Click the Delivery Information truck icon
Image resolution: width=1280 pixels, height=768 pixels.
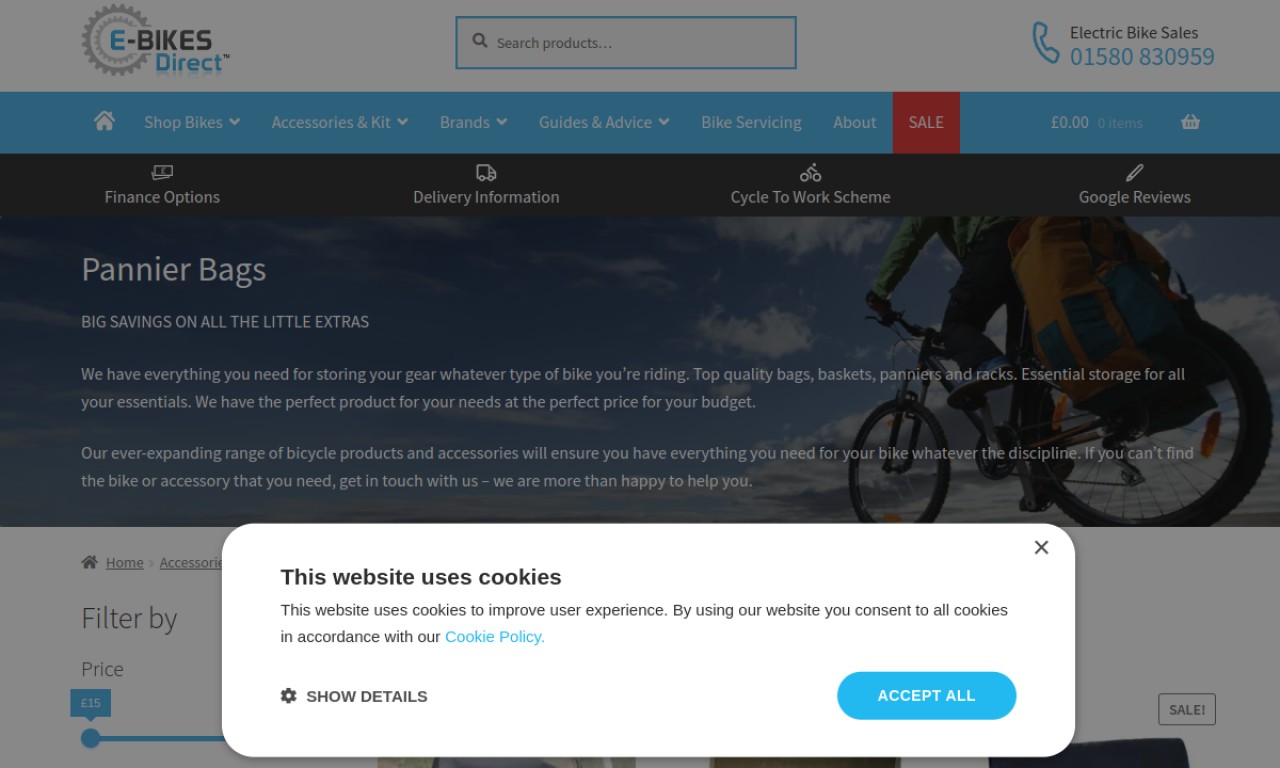pyautogui.click(x=486, y=172)
